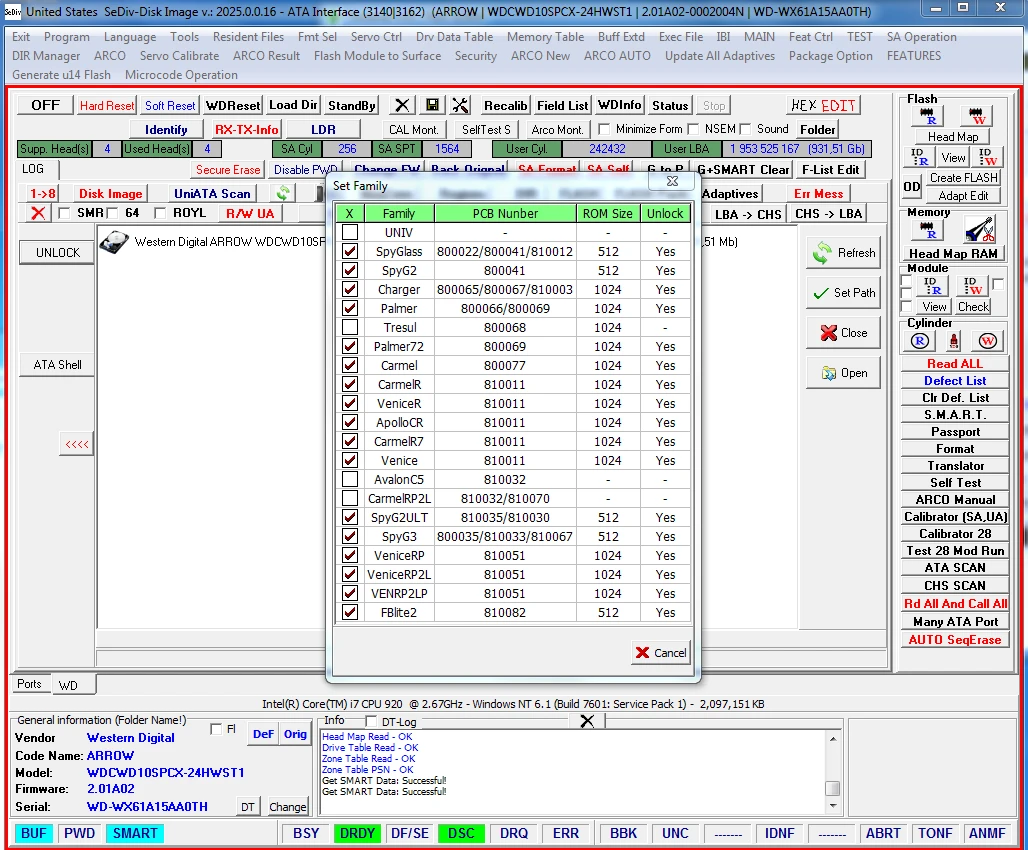Click the red X icon left of SMR
The width and height of the screenshot is (1028, 850).
point(38,213)
